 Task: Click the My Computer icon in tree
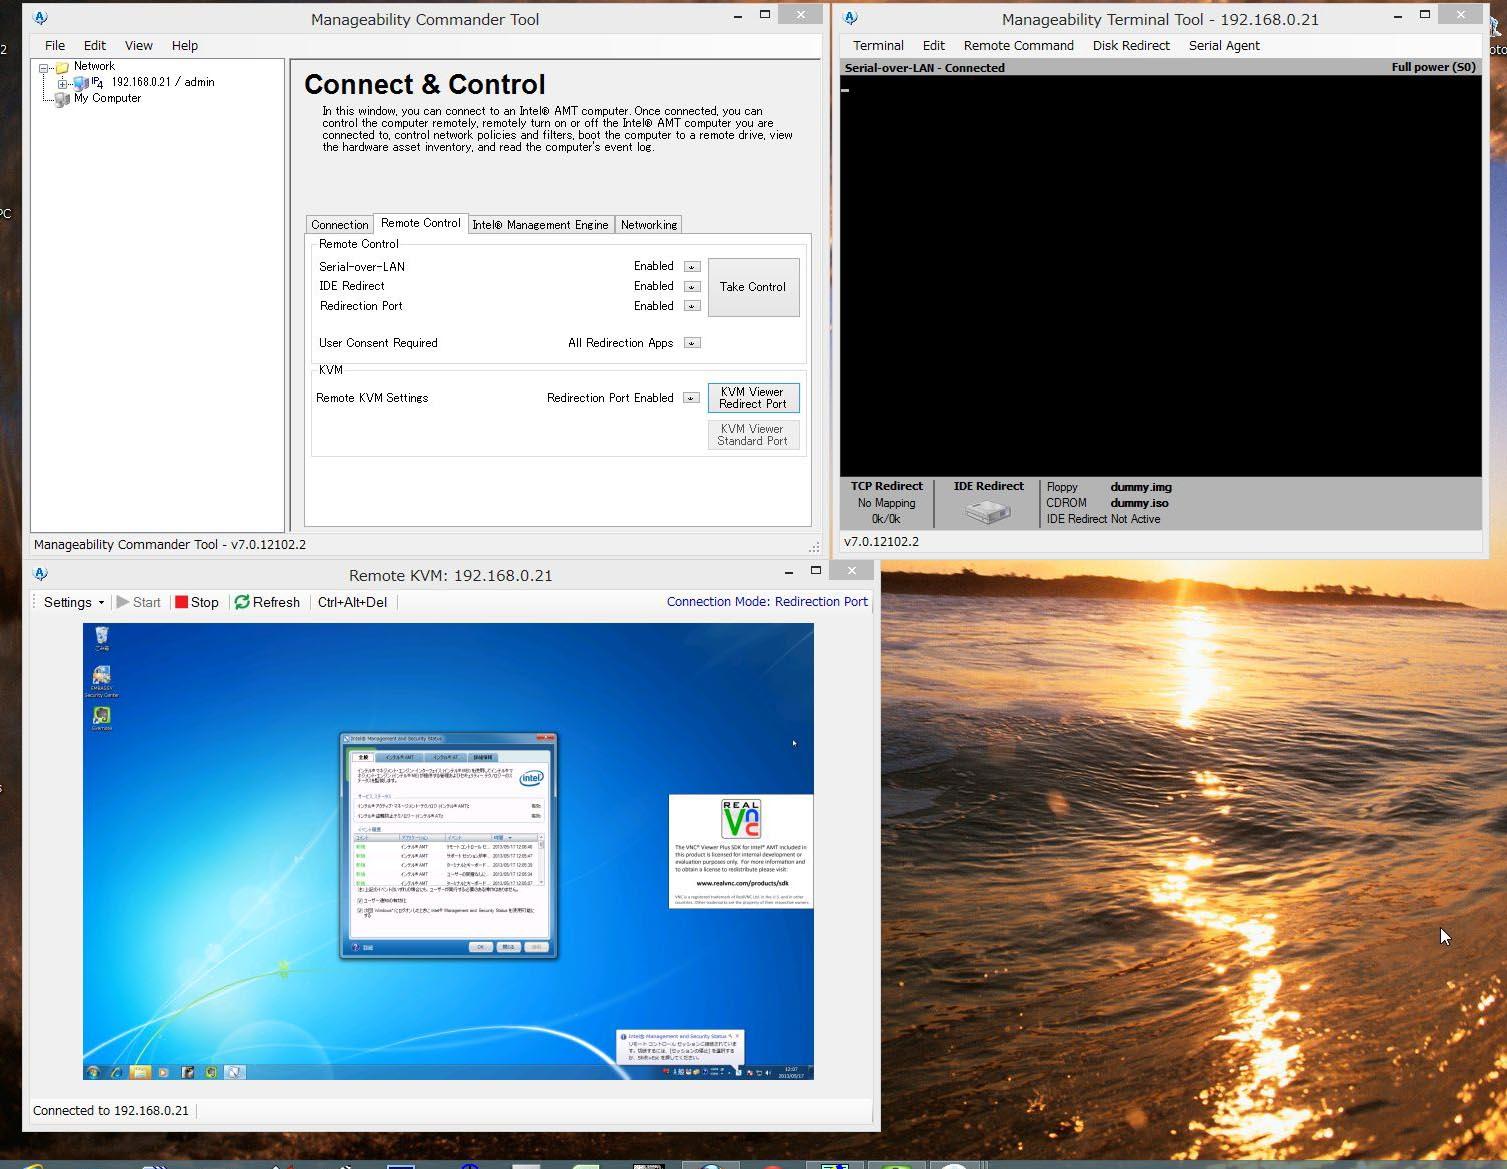tap(62, 99)
